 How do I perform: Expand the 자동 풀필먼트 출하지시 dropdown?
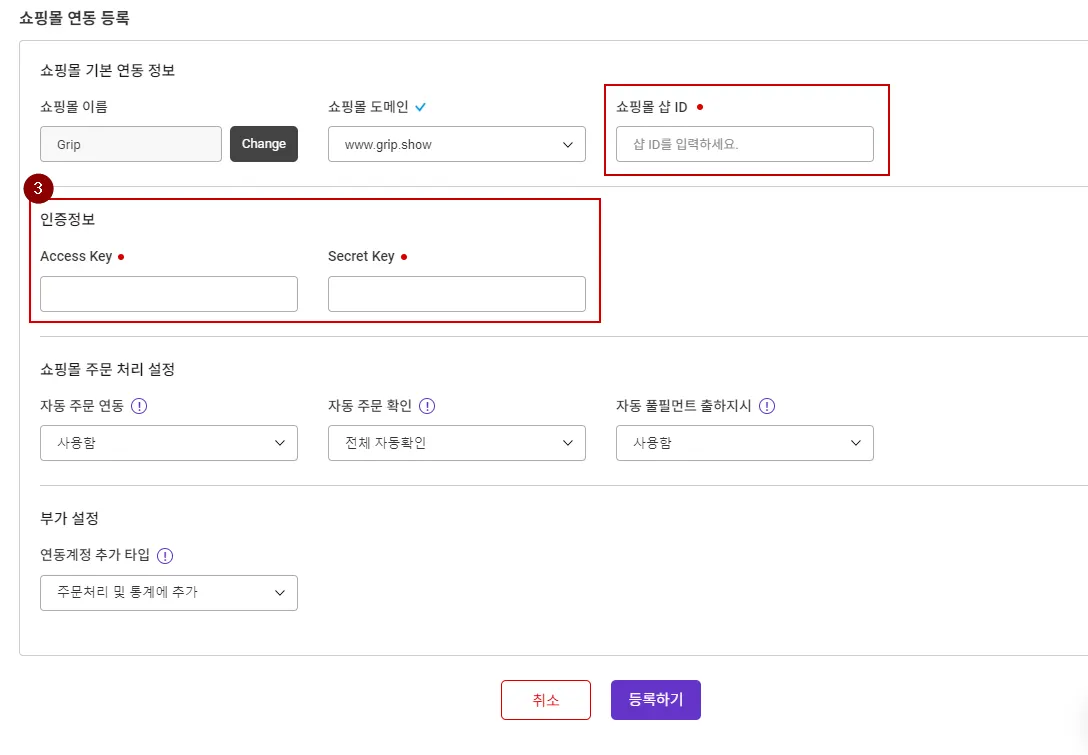[x=744, y=443]
